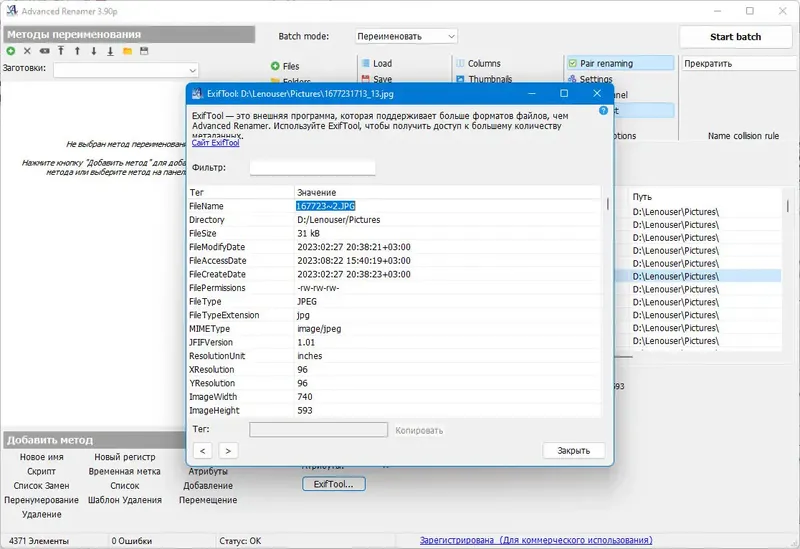The width and height of the screenshot is (800, 549).
Task: Open Settings in the toolbar
Action: tap(590, 79)
